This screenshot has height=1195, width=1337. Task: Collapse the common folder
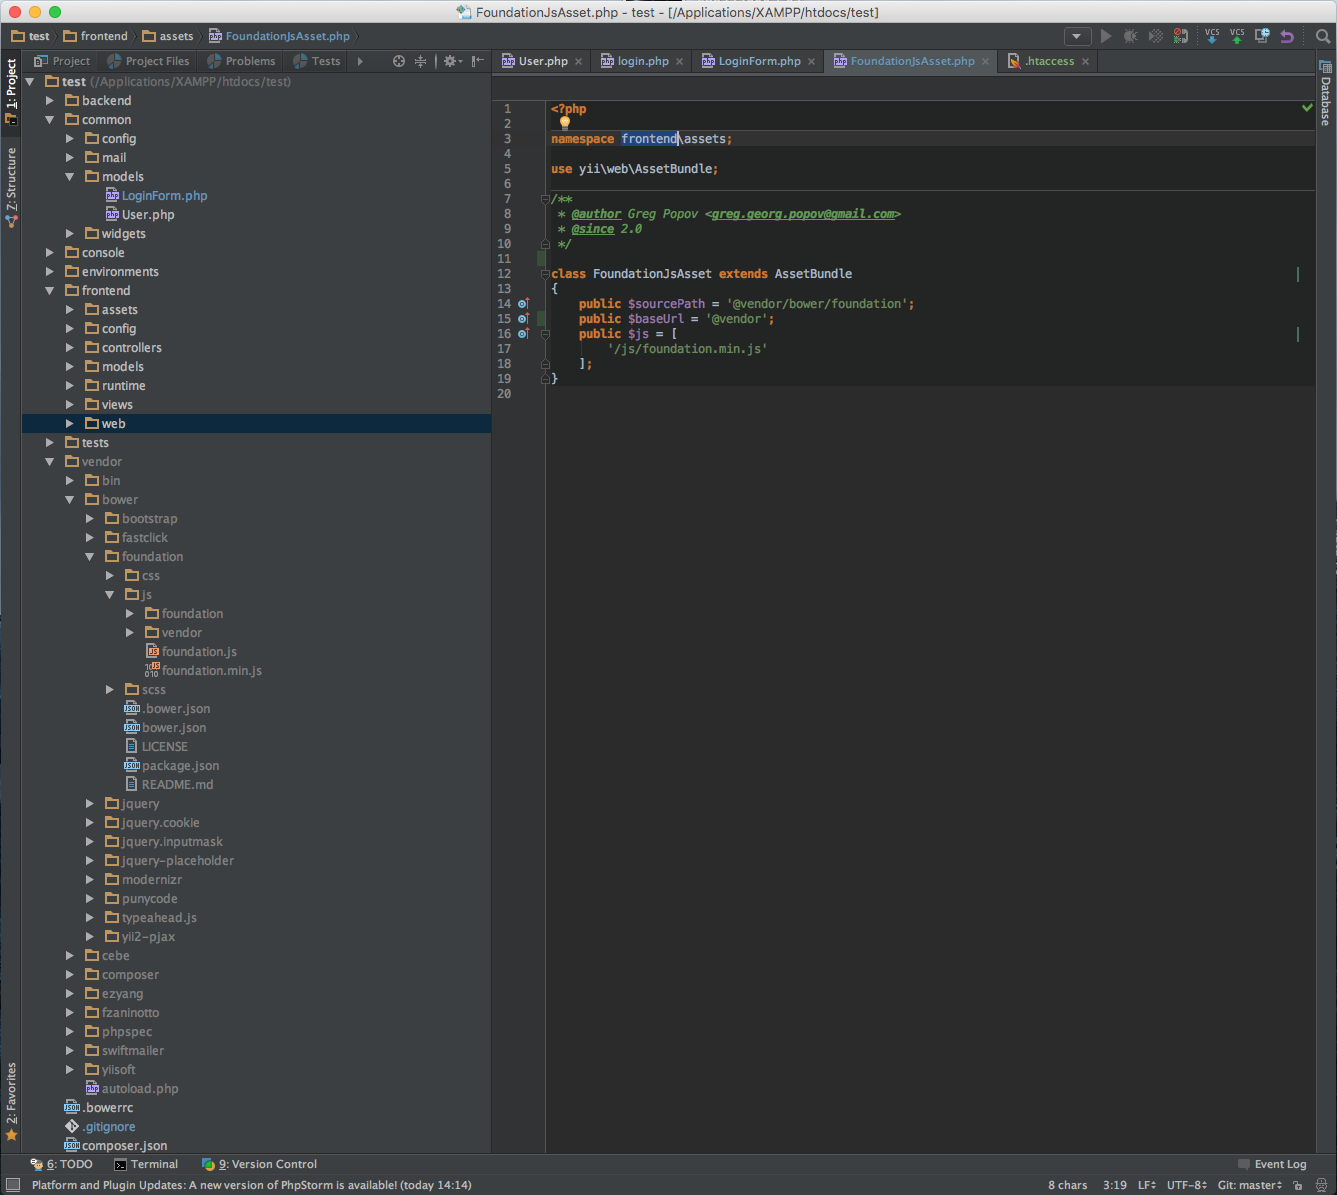tap(49, 120)
